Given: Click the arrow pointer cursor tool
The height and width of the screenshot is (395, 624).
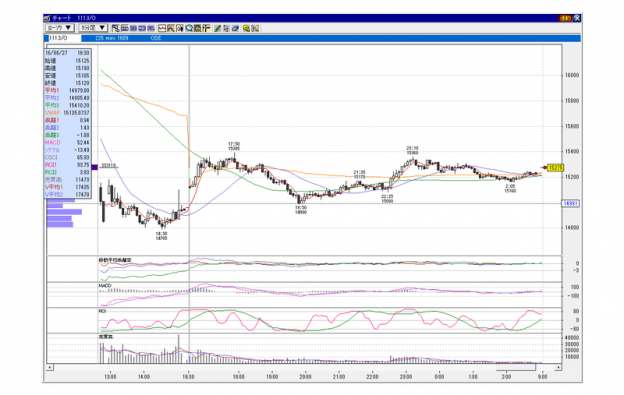Looking at the screenshot, I should pyautogui.click(x=226, y=28).
